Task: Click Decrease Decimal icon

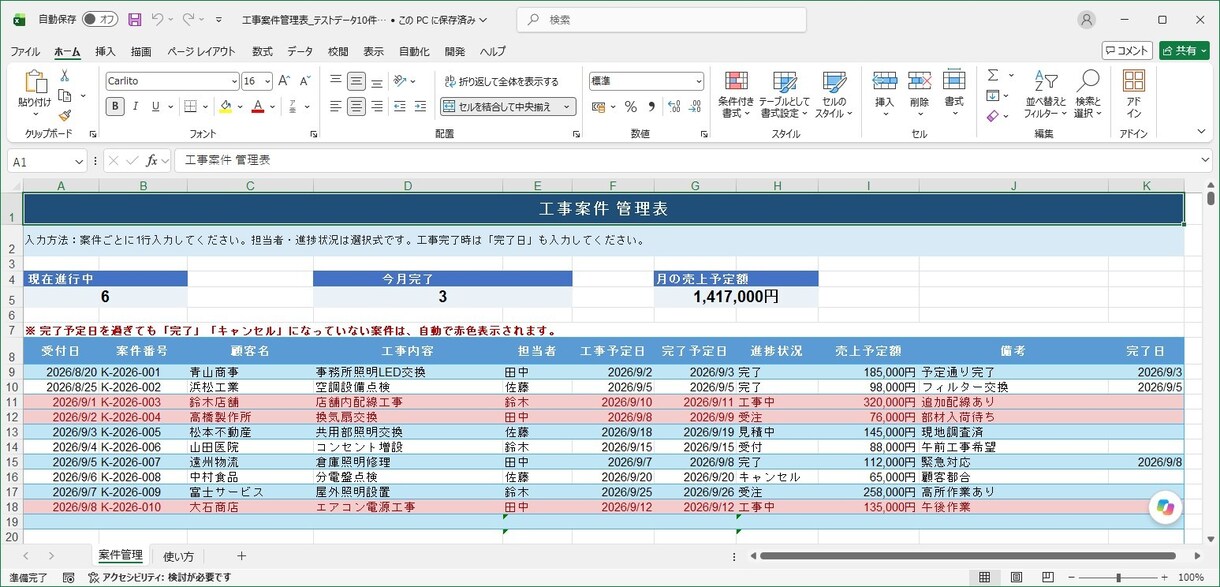Action: click(695, 106)
